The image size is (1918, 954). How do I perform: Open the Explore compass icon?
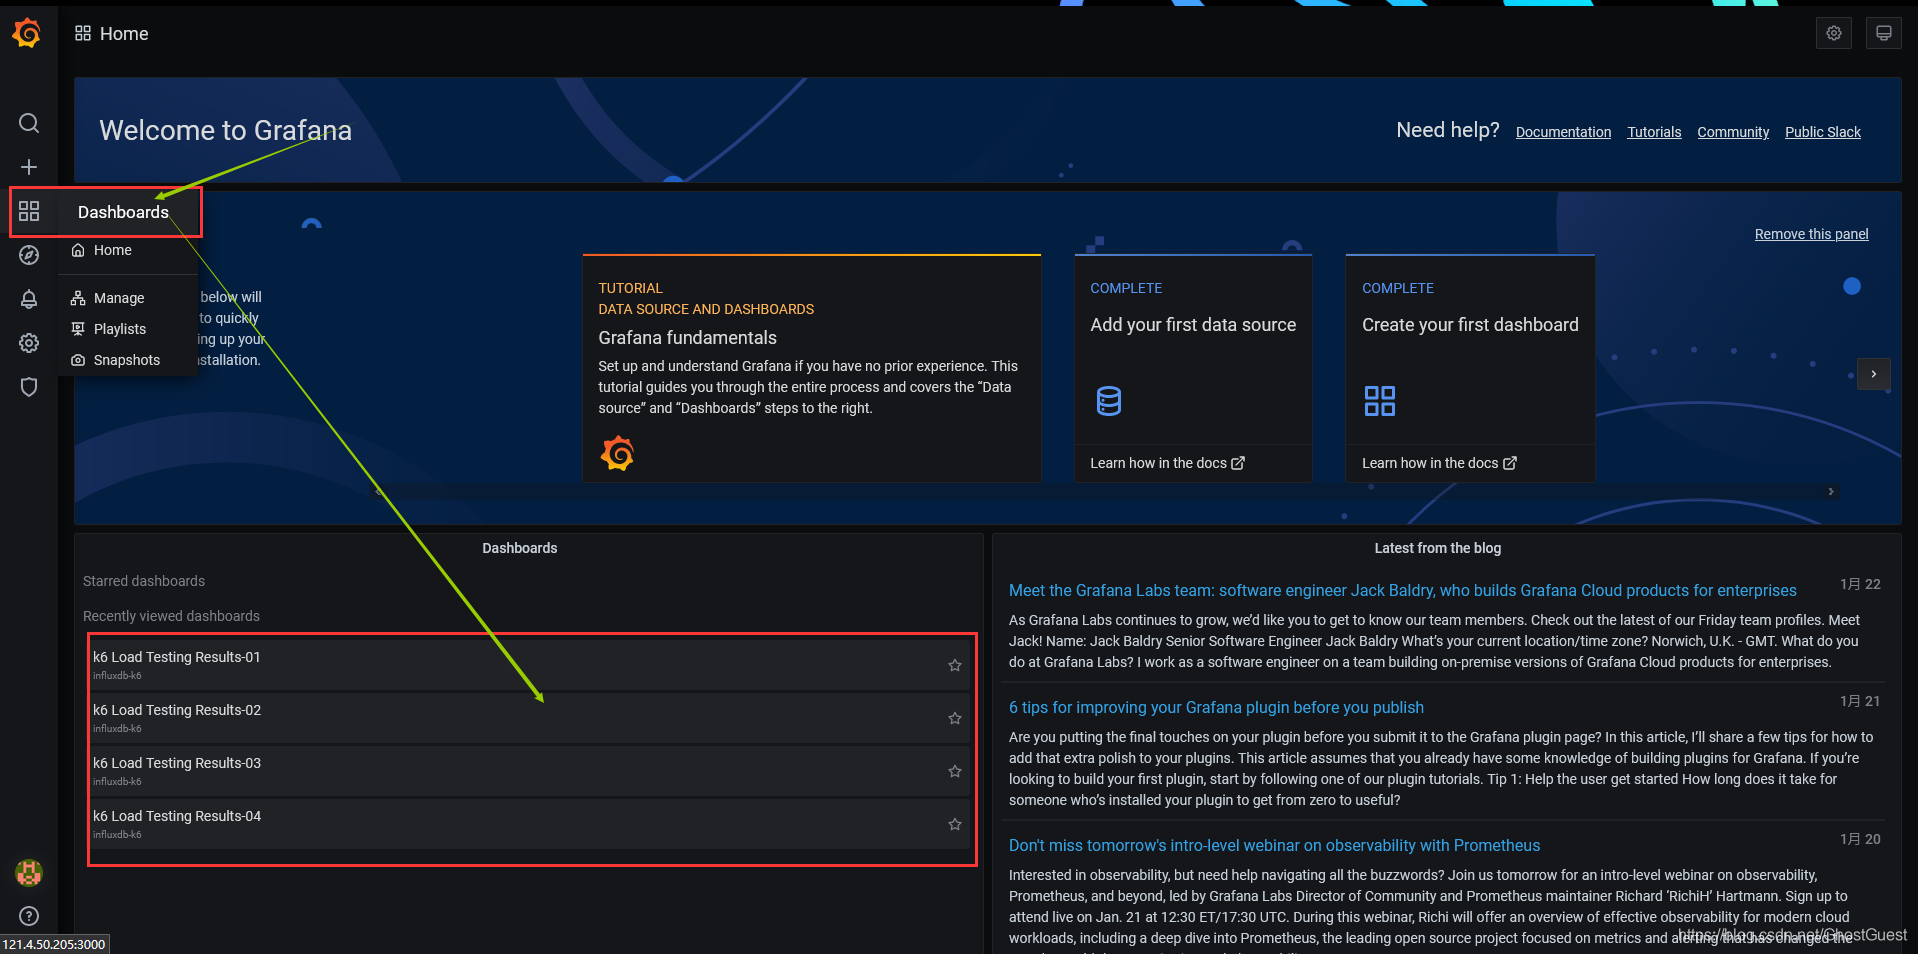coord(29,255)
